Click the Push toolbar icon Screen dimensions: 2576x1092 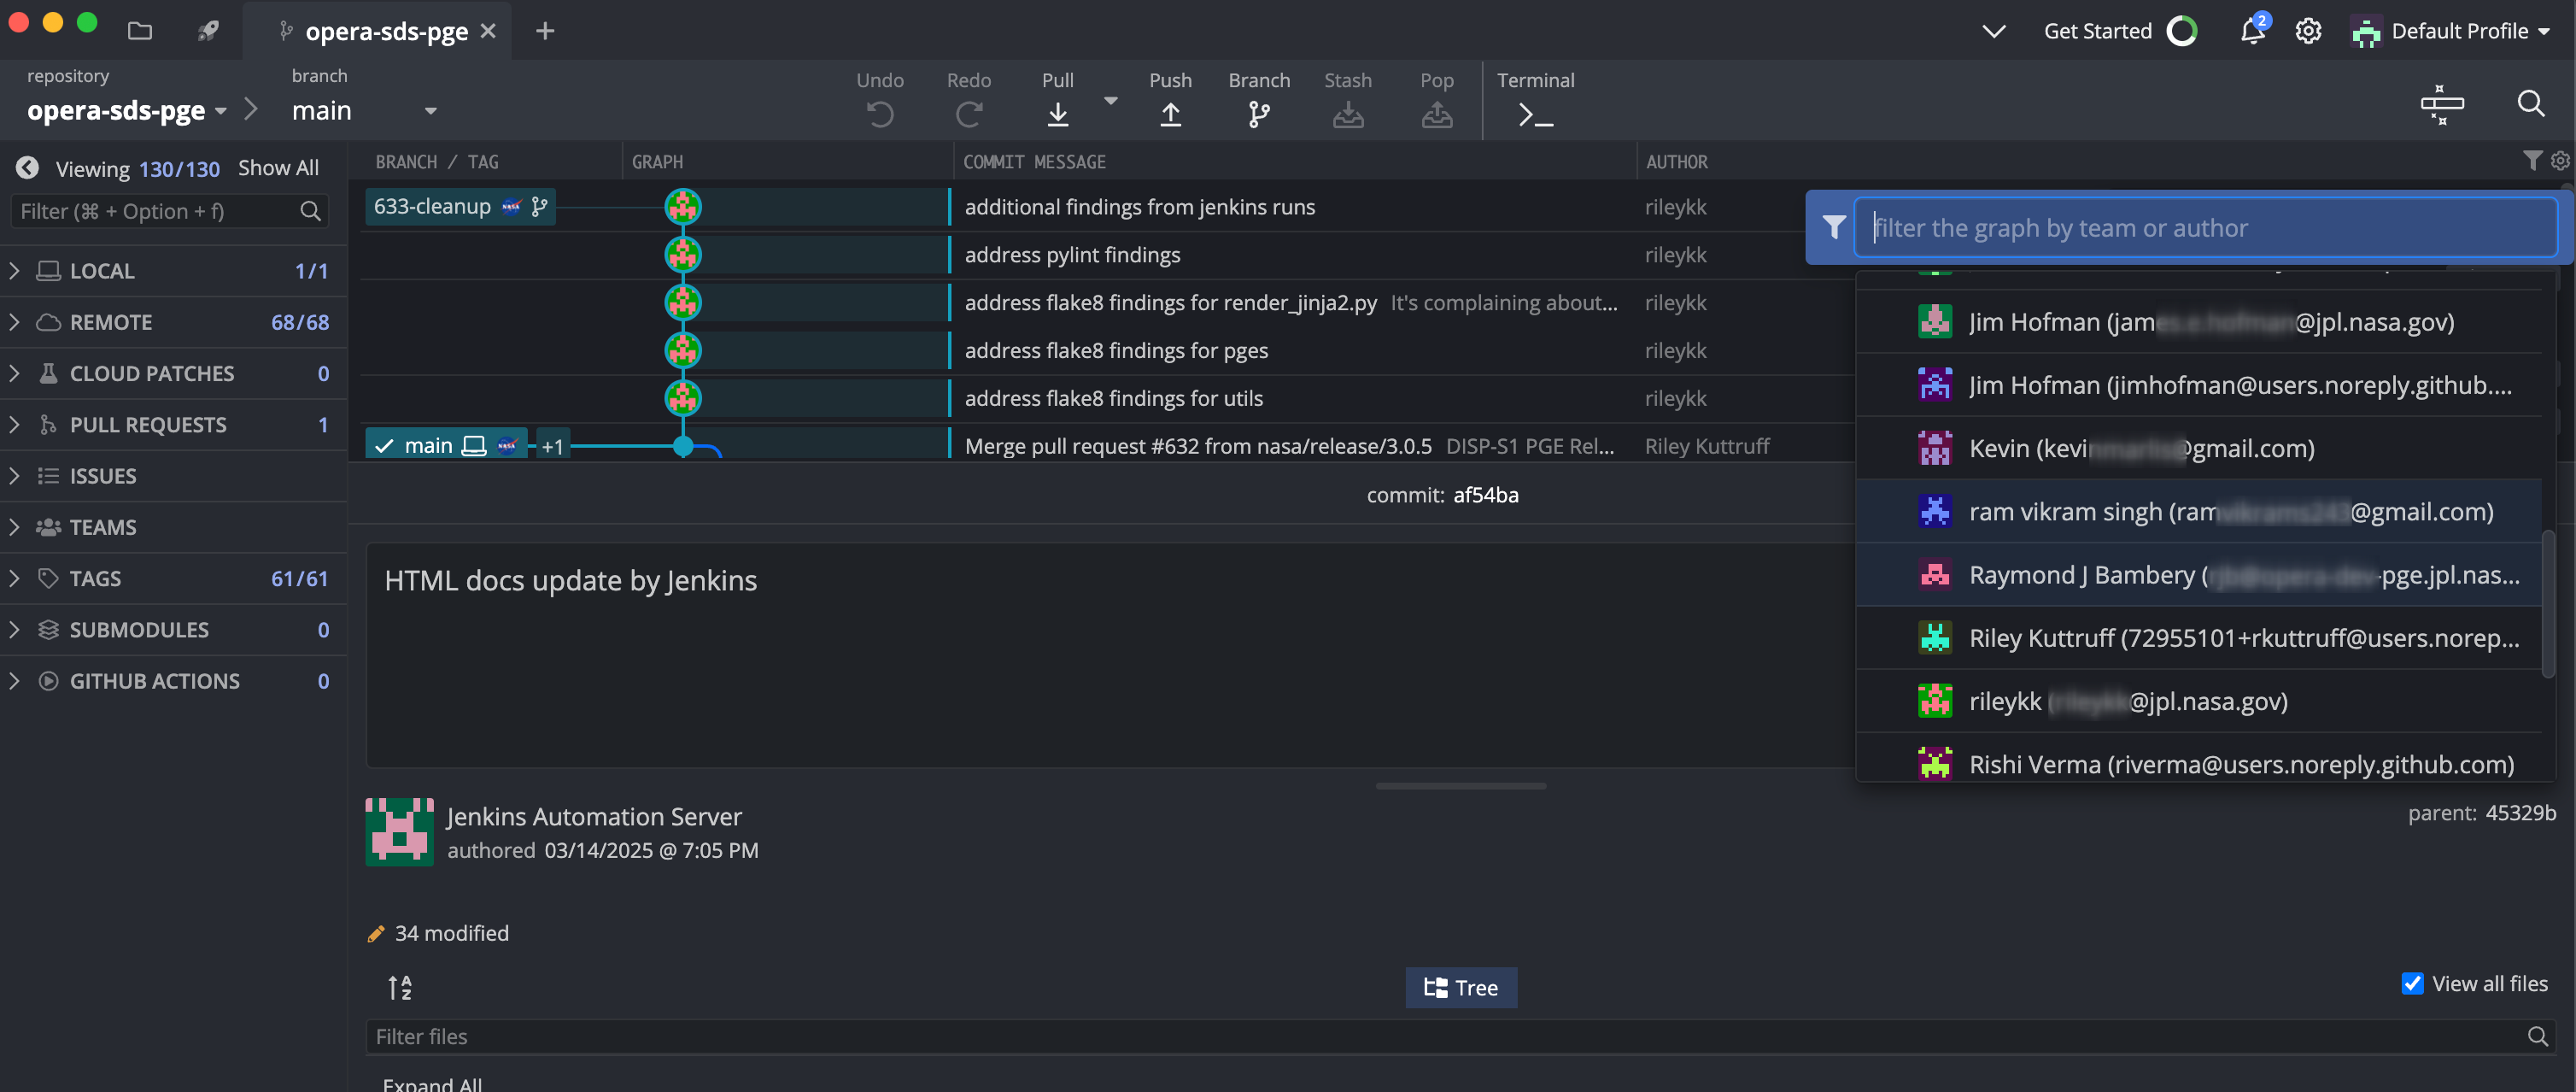click(1170, 114)
